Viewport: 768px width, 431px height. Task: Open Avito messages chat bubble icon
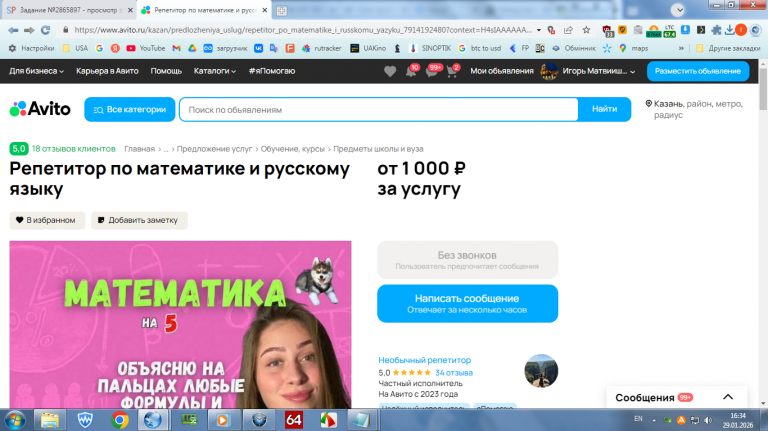[x=432, y=72]
